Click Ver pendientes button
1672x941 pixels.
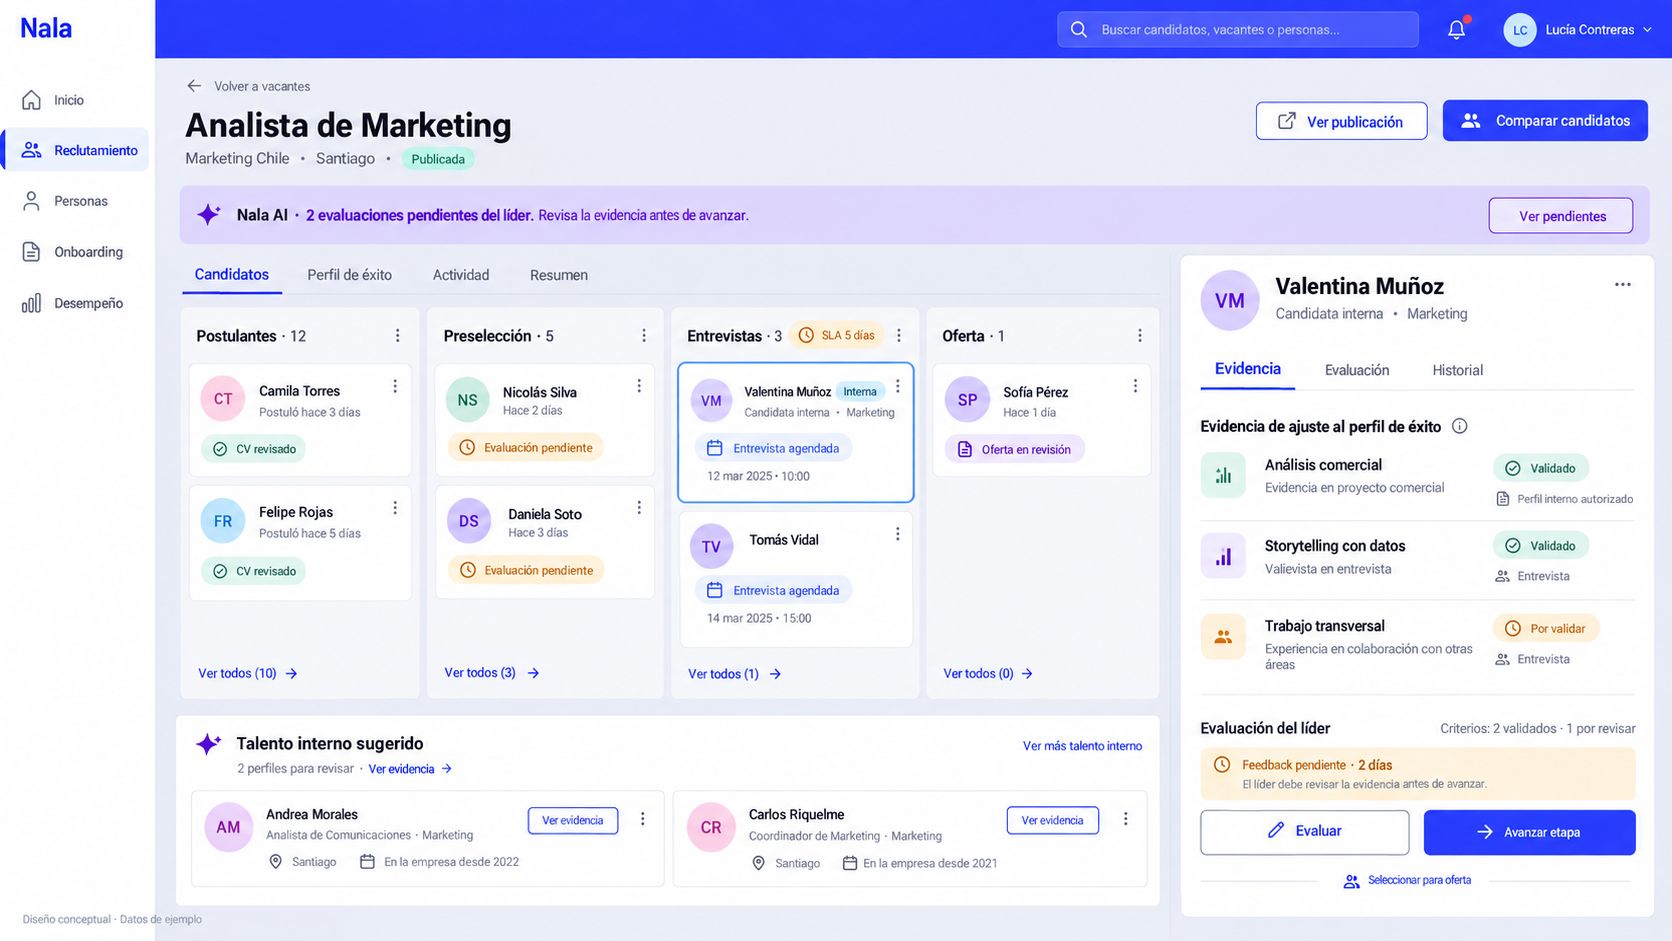[x=1560, y=216]
